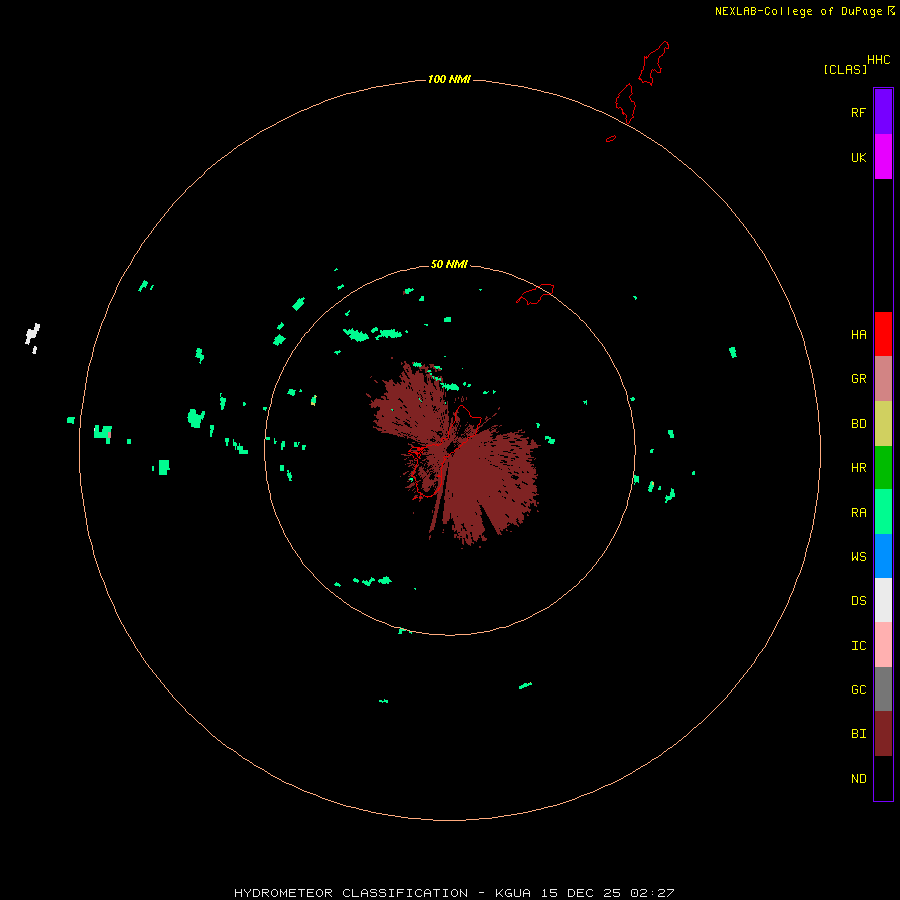Screen dimensions: 900x900
Task: Click the RA legend label
Action: [x=858, y=513]
